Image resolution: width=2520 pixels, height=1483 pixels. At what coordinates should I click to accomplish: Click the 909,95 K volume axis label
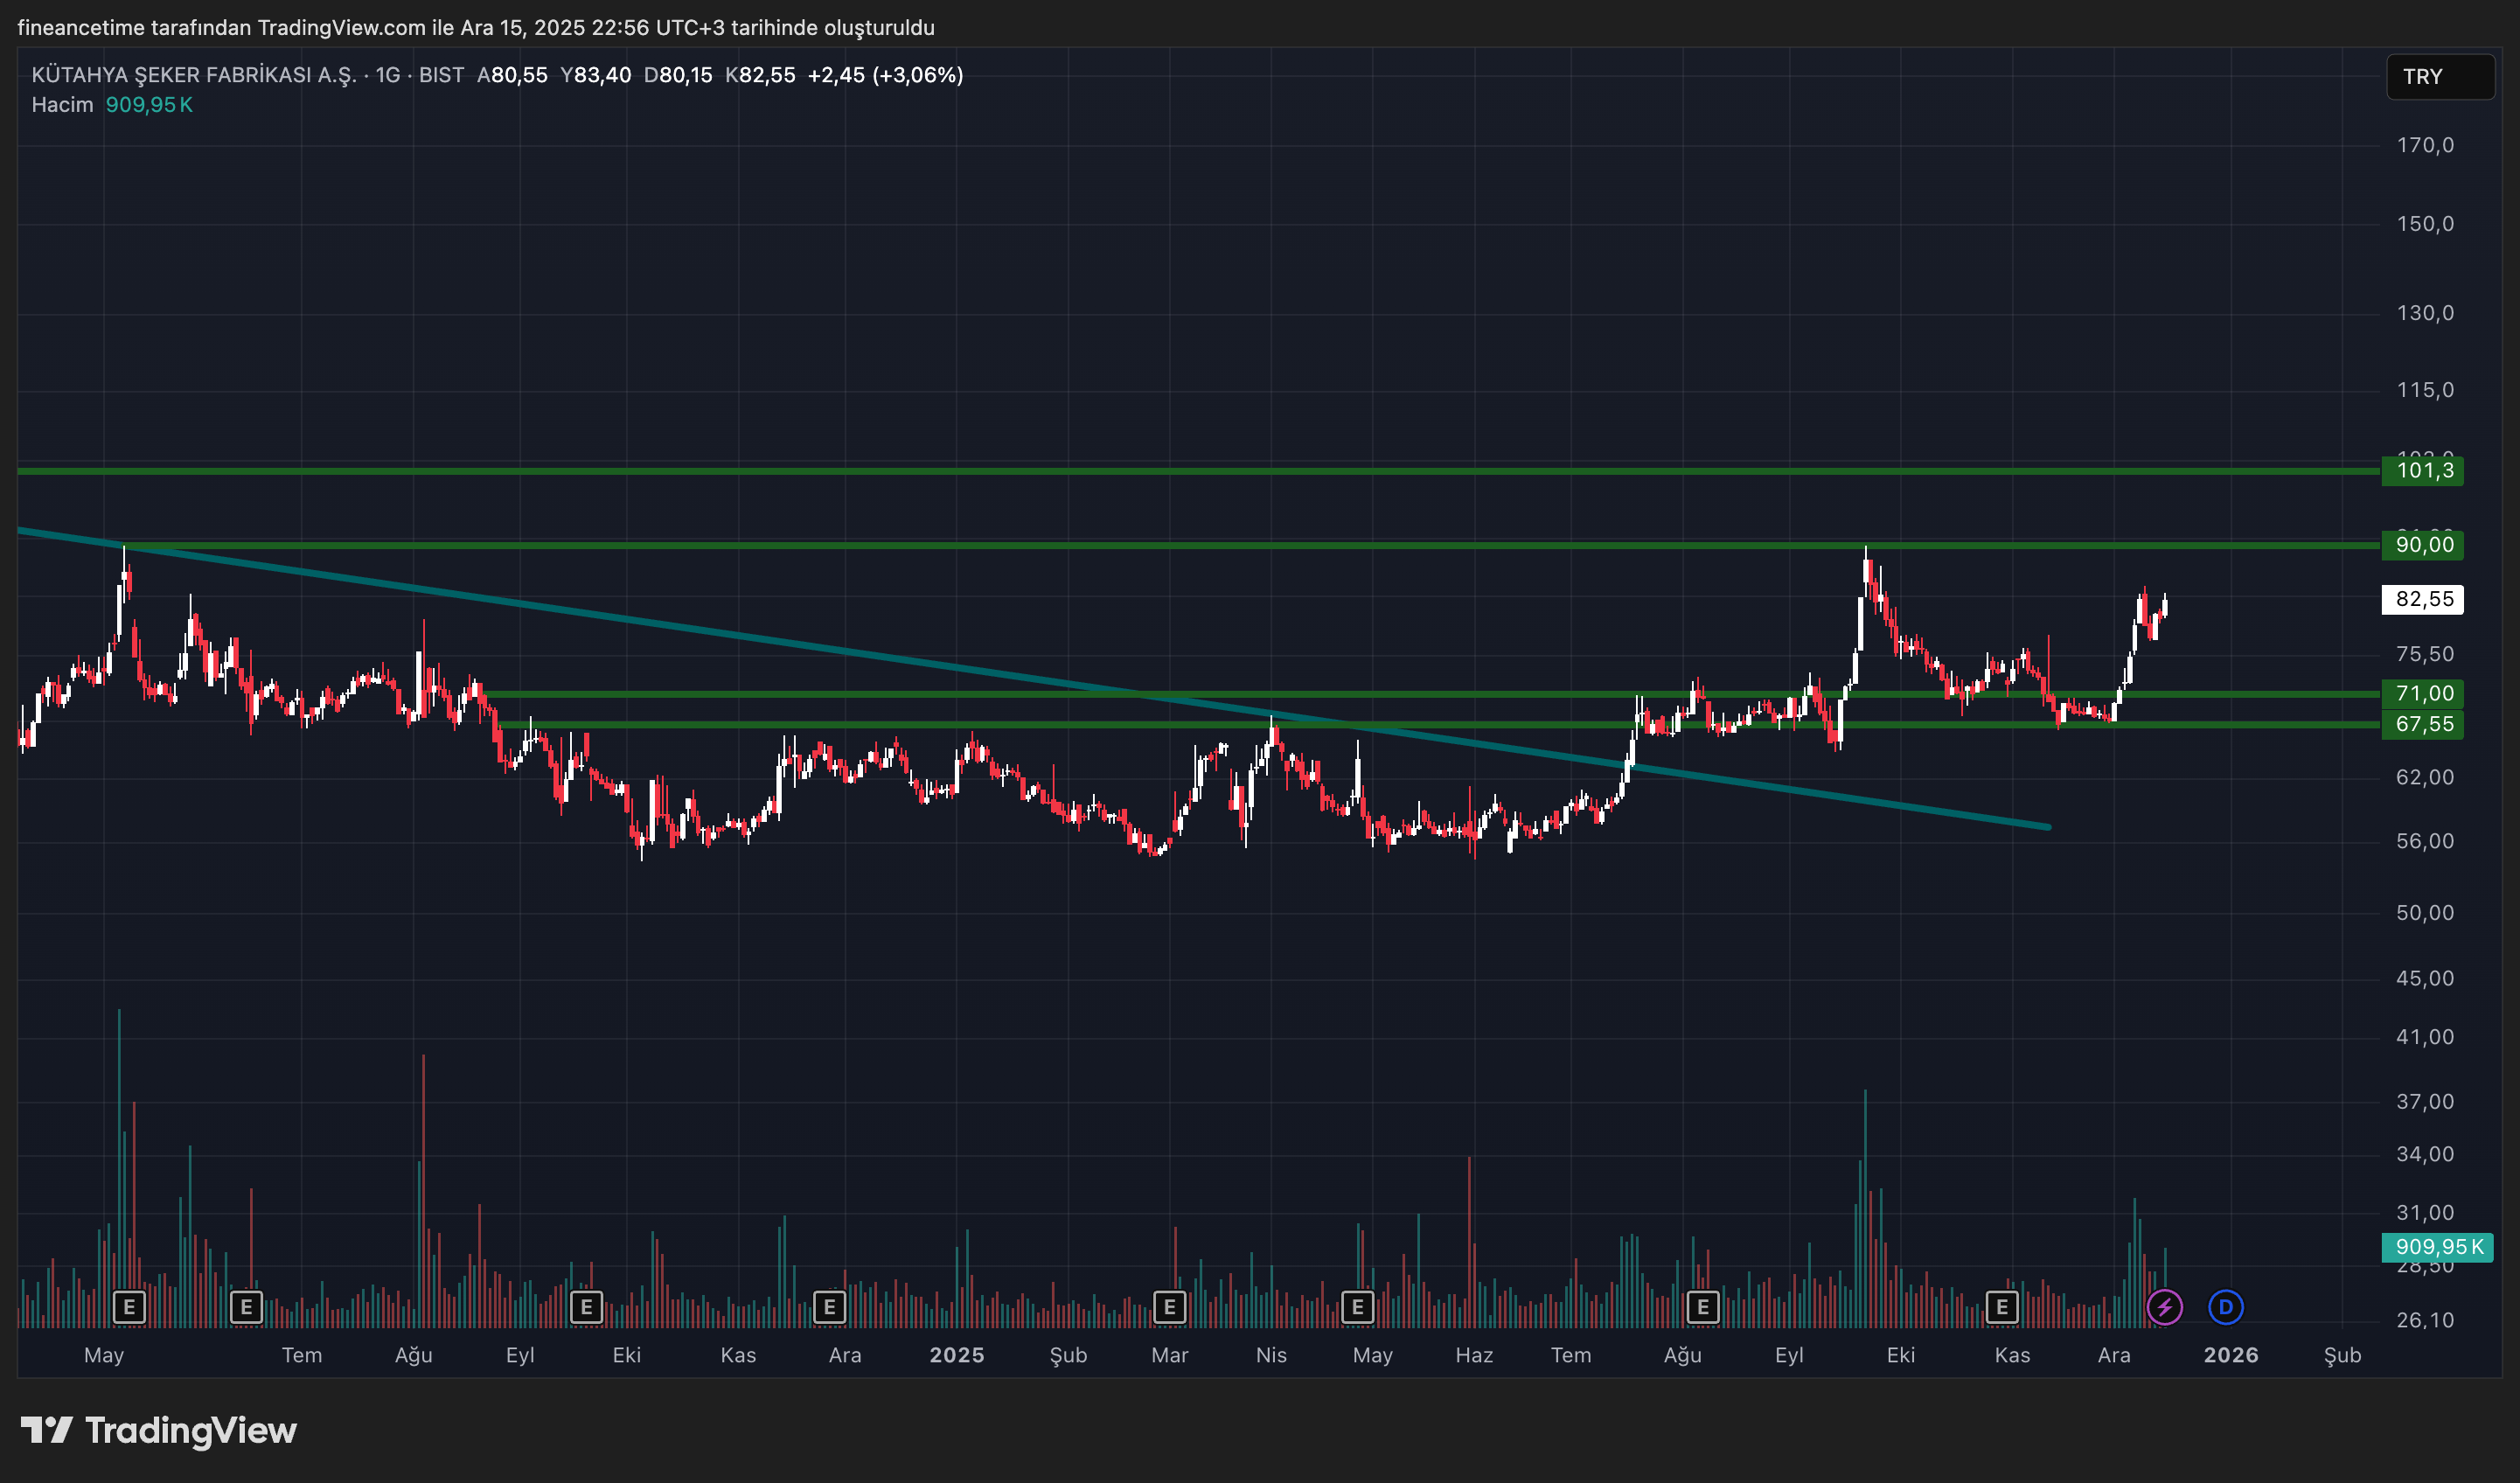pyautogui.click(x=2436, y=1247)
